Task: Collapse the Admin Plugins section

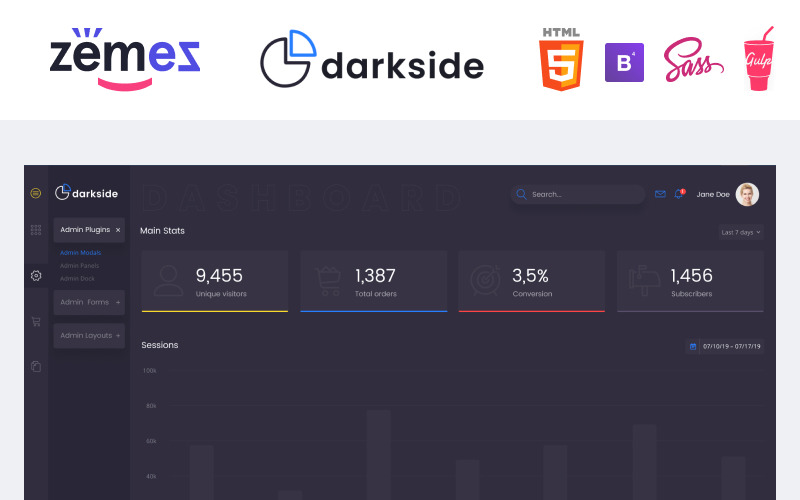Action: [117, 230]
